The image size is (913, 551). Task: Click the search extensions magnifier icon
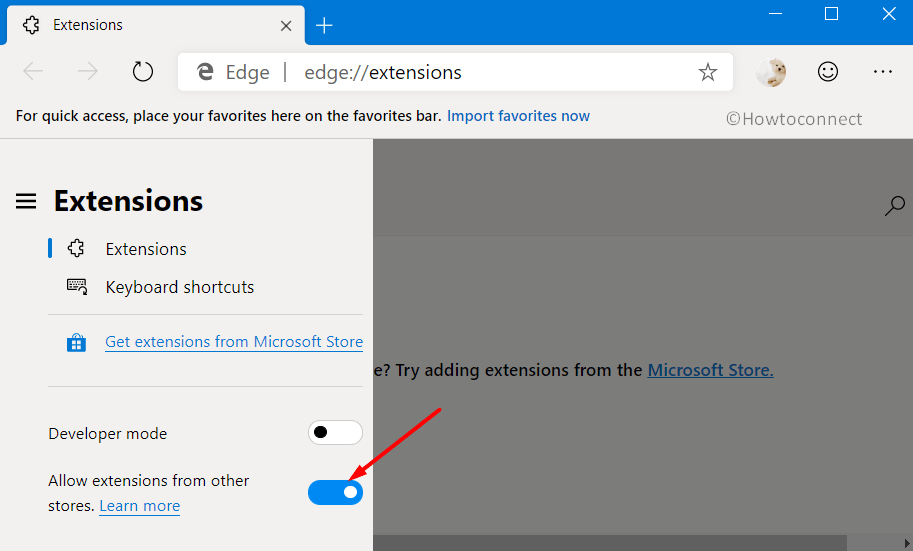[x=894, y=206]
